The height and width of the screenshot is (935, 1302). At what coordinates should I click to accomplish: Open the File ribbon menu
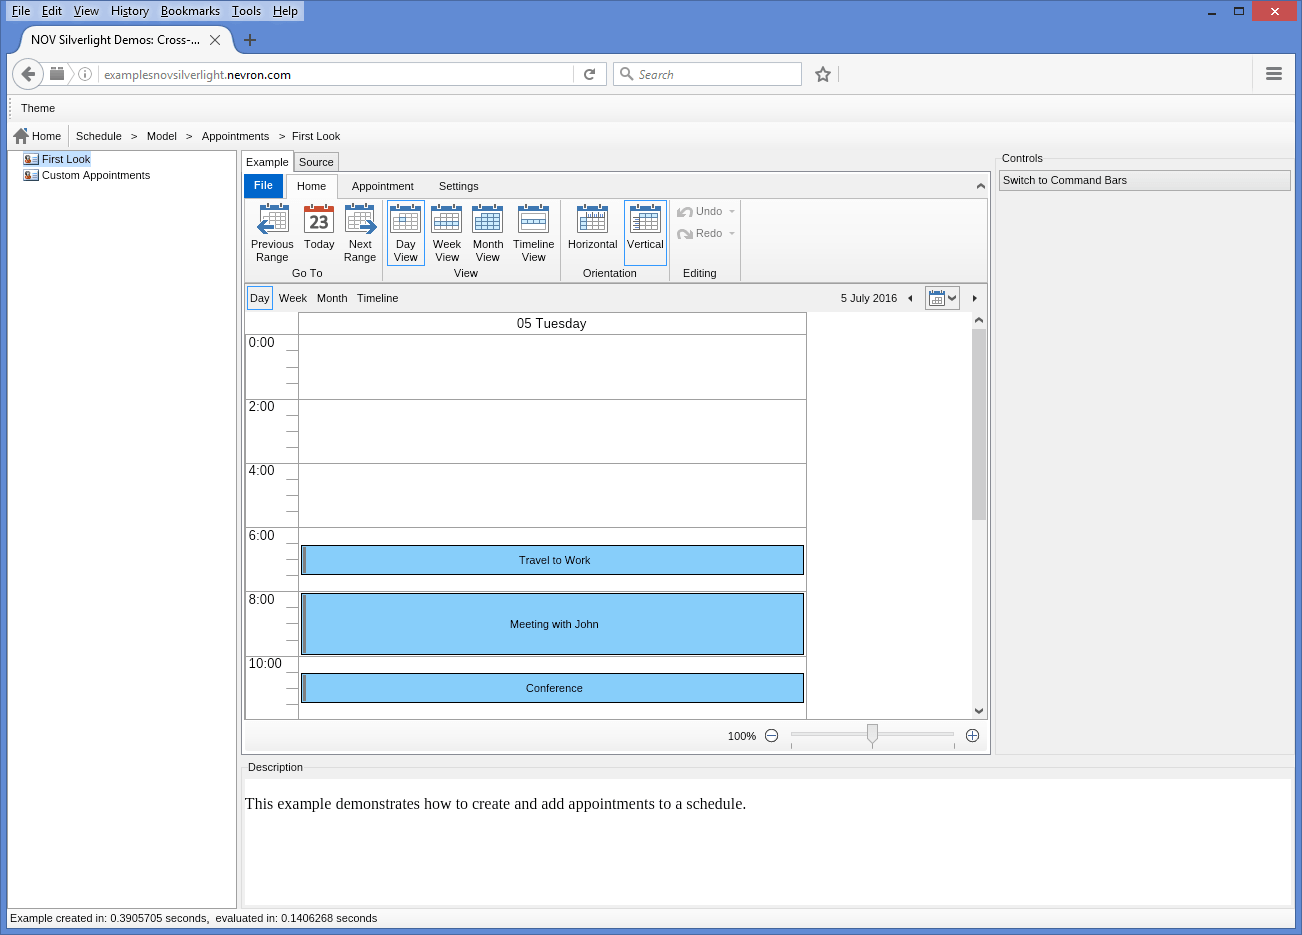(x=263, y=186)
